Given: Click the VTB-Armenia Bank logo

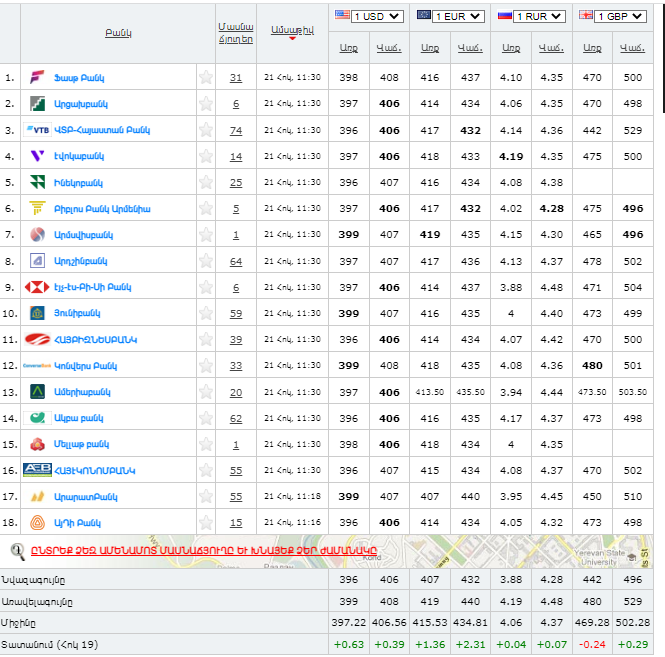Looking at the screenshot, I should [x=37, y=130].
